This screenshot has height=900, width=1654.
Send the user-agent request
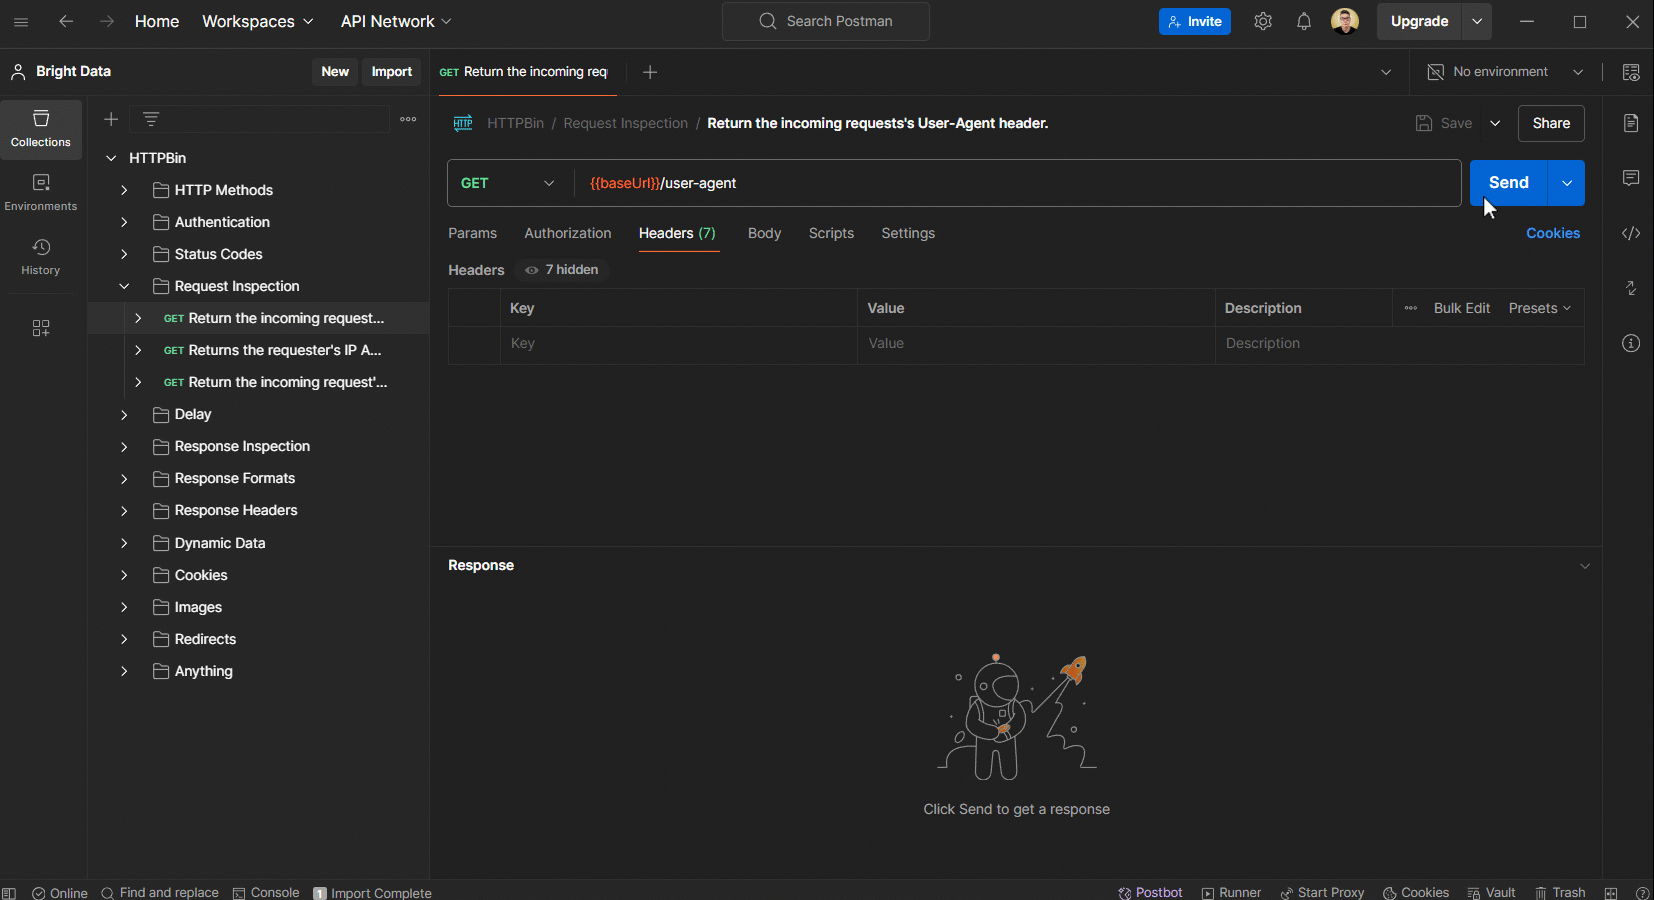coord(1507,182)
